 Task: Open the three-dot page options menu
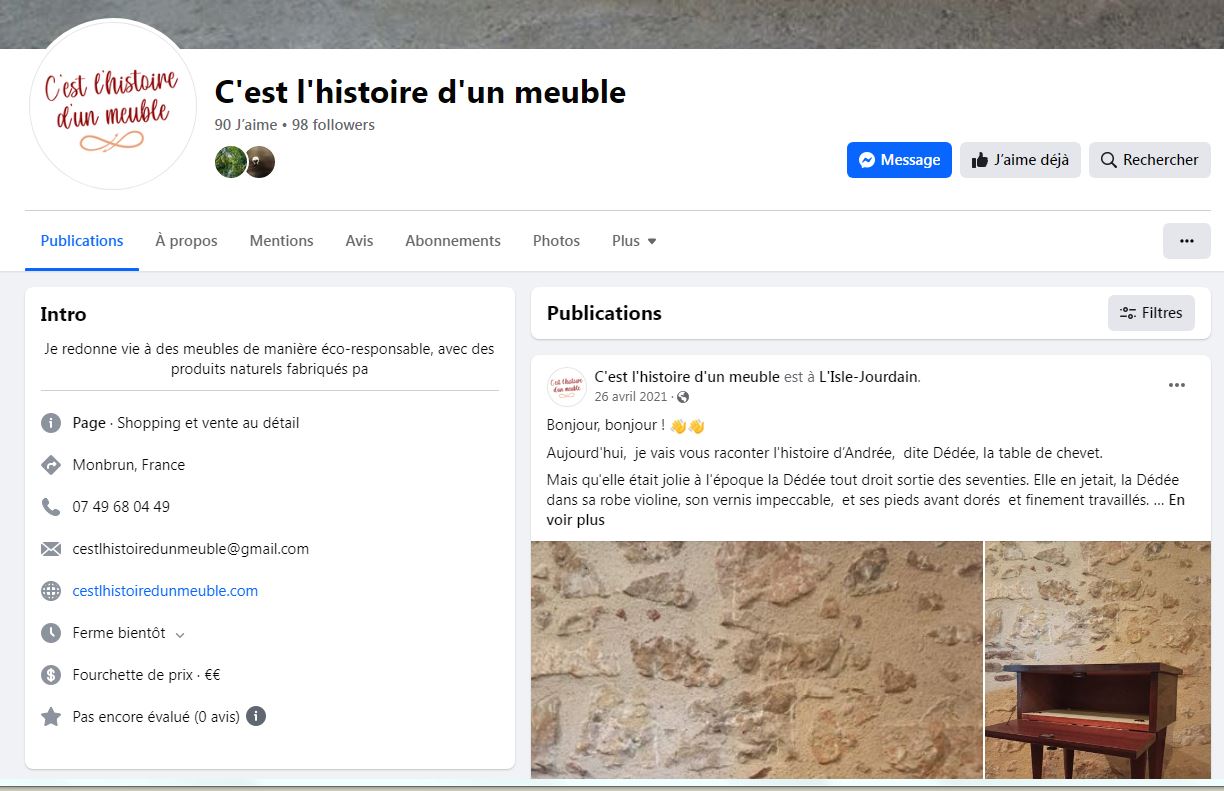click(x=1186, y=241)
